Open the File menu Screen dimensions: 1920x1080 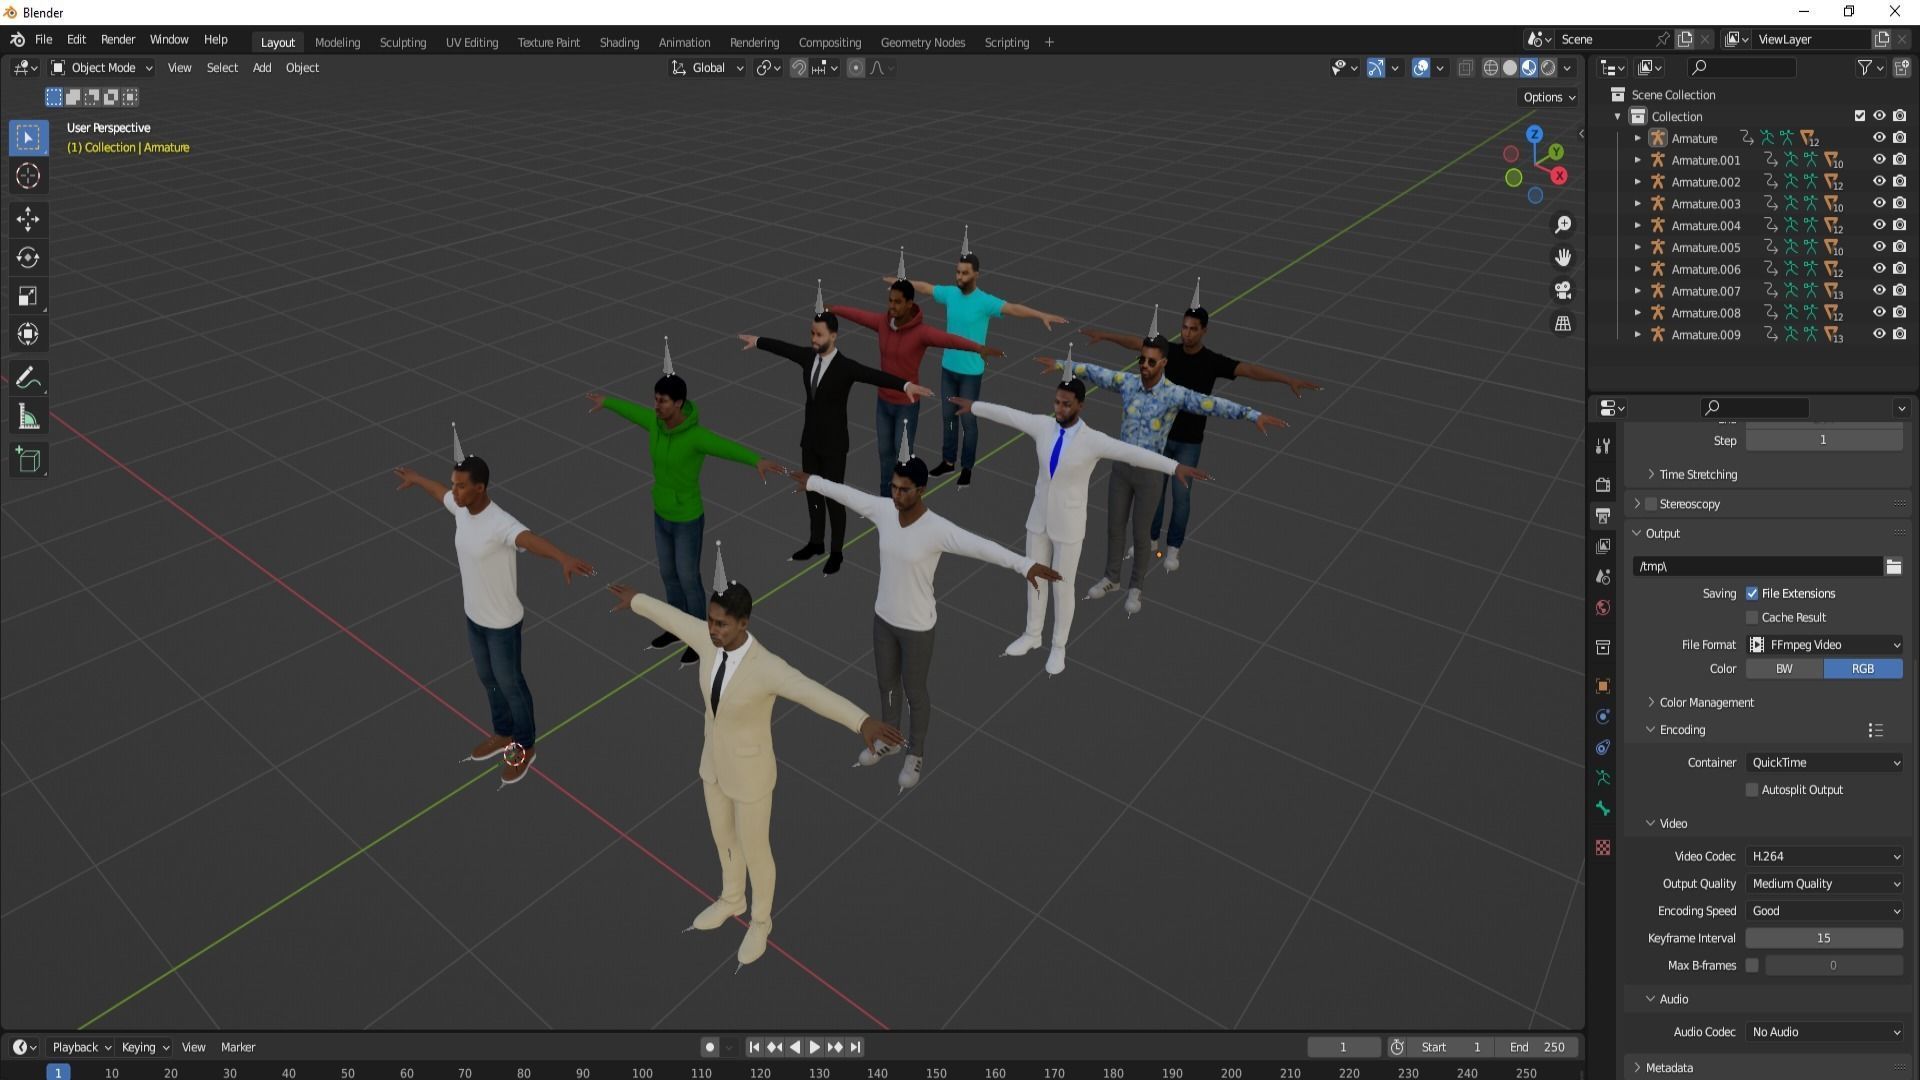[43, 39]
